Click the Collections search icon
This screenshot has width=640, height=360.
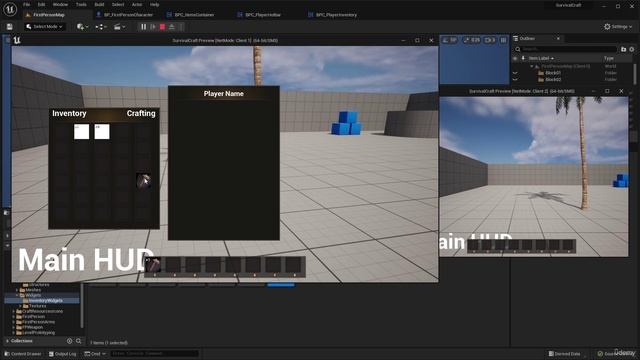(78, 341)
